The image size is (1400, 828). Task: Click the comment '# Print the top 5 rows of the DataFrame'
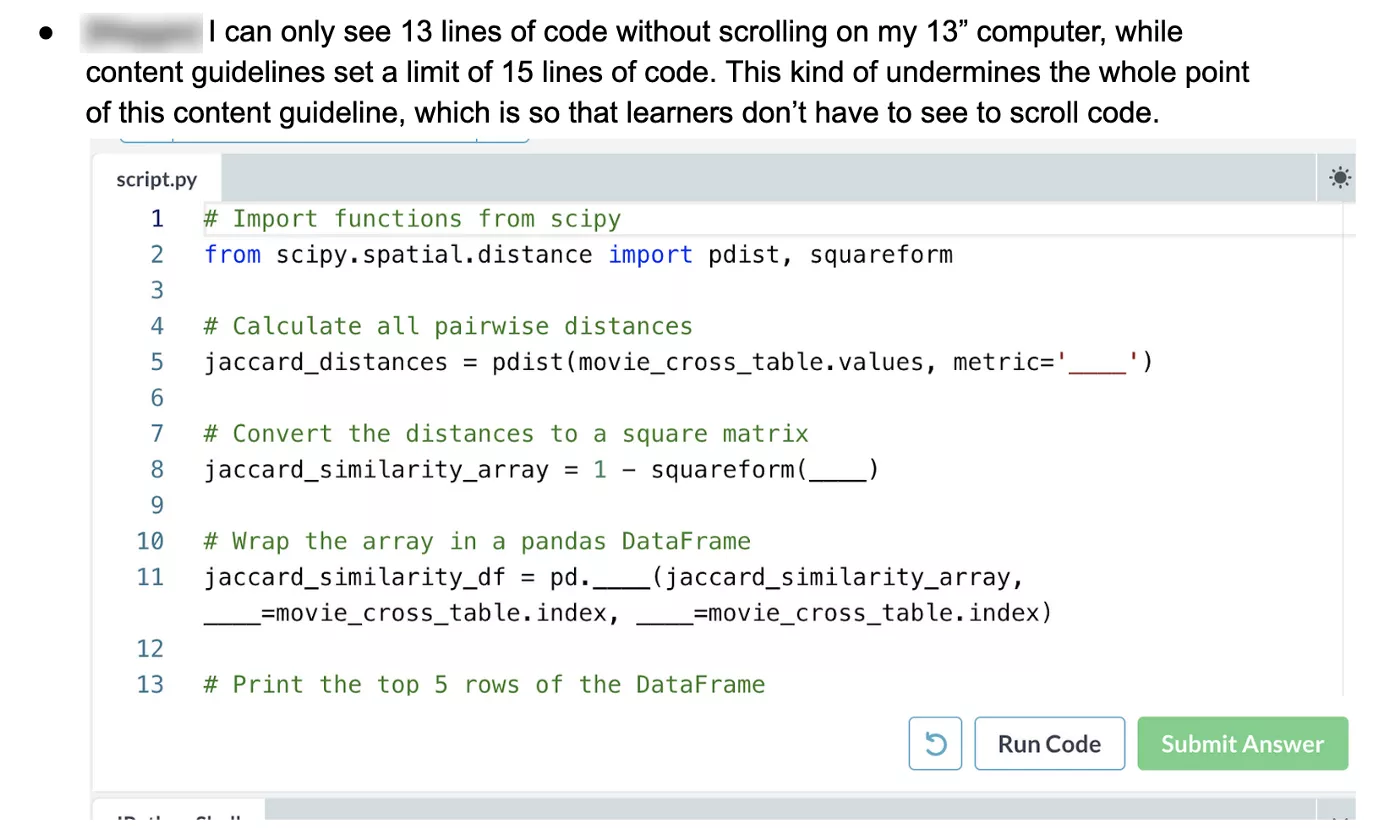[x=484, y=685]
